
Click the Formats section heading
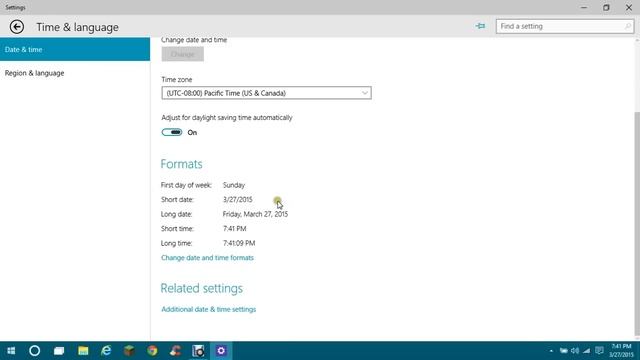coord(181,164)
